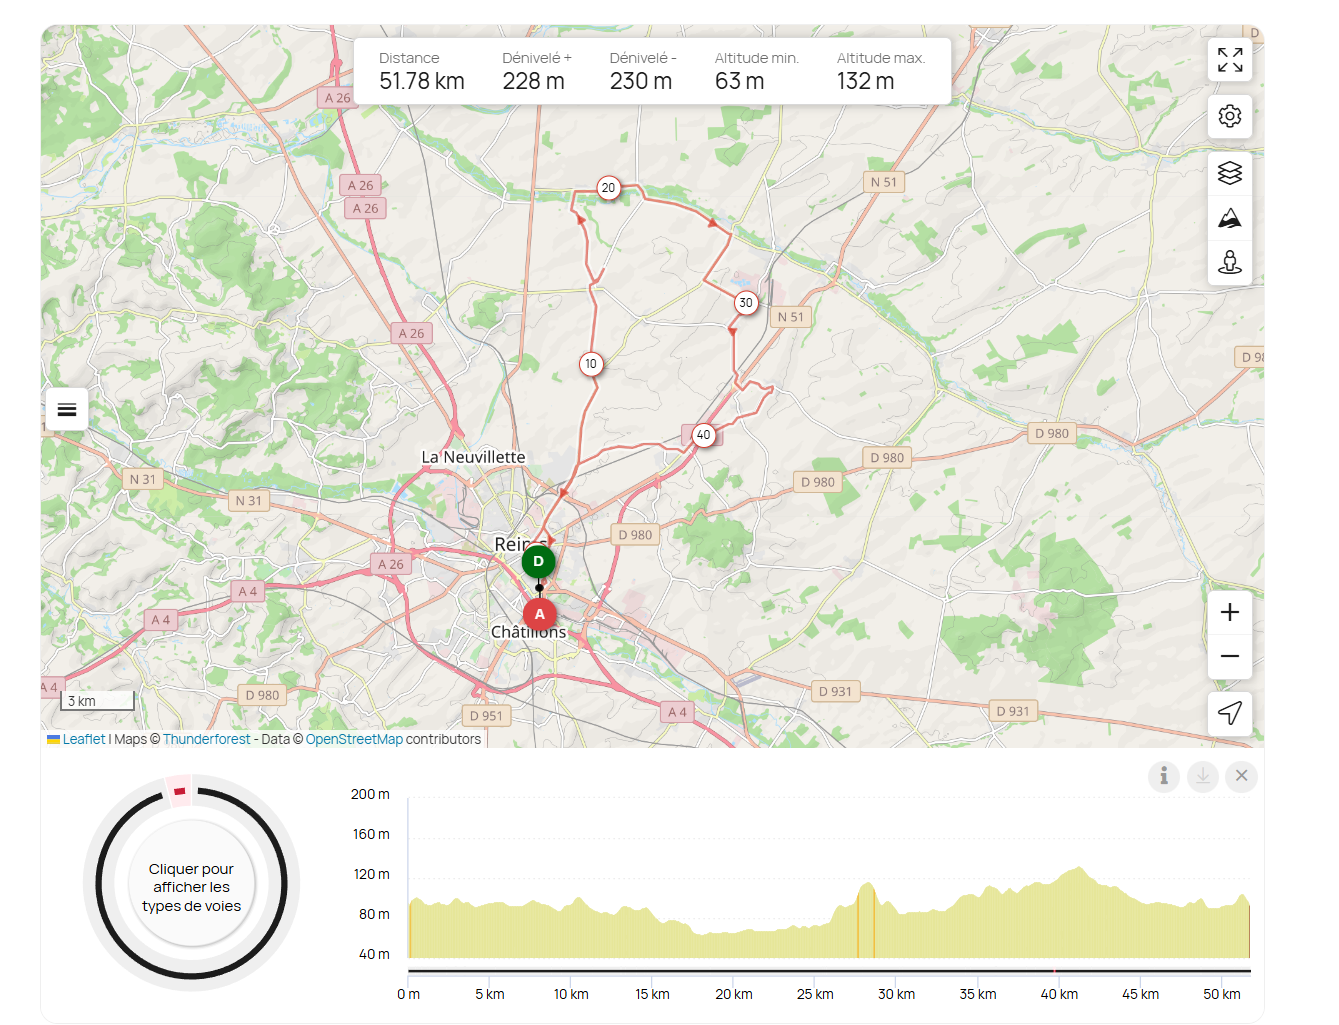Center map on my location
Viewport: 1339px width, 1025px height.
click(x=1229, y=713)
